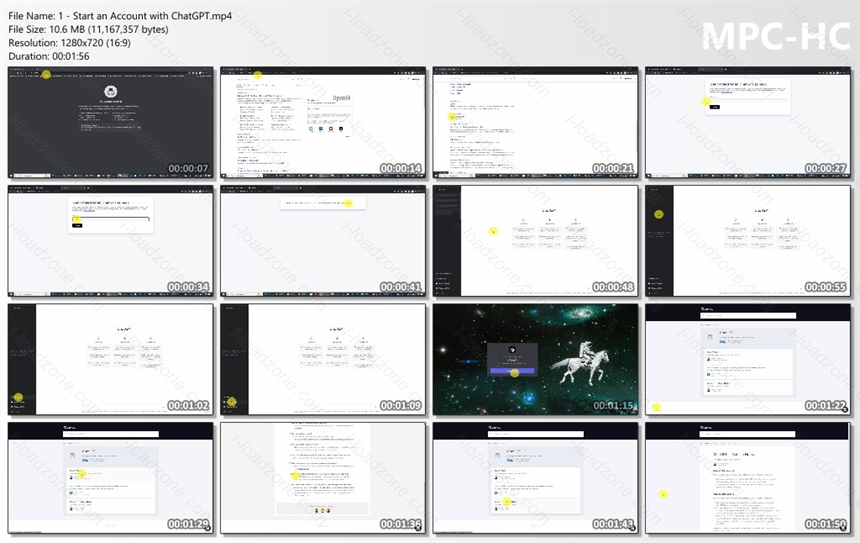Click the thumbnail stamped 00:00:07

click(111, 122)
